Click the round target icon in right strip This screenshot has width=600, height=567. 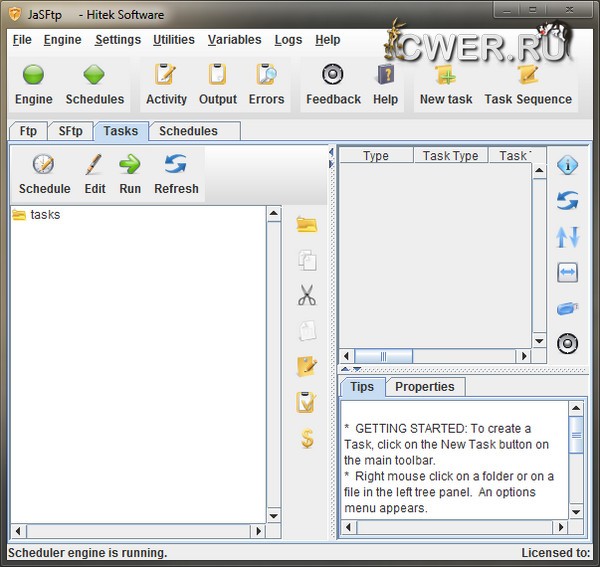(567, 343)
